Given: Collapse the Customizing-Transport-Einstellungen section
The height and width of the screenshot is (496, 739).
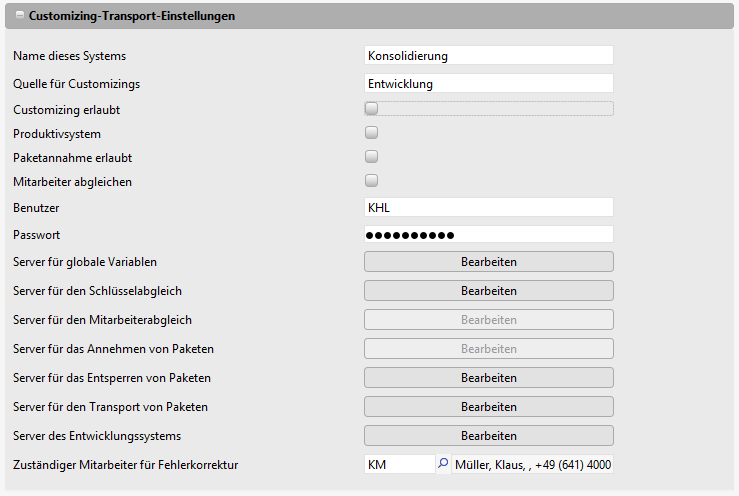Looking at the screenshot, I should pyautogui.click(x=19, y=16).
